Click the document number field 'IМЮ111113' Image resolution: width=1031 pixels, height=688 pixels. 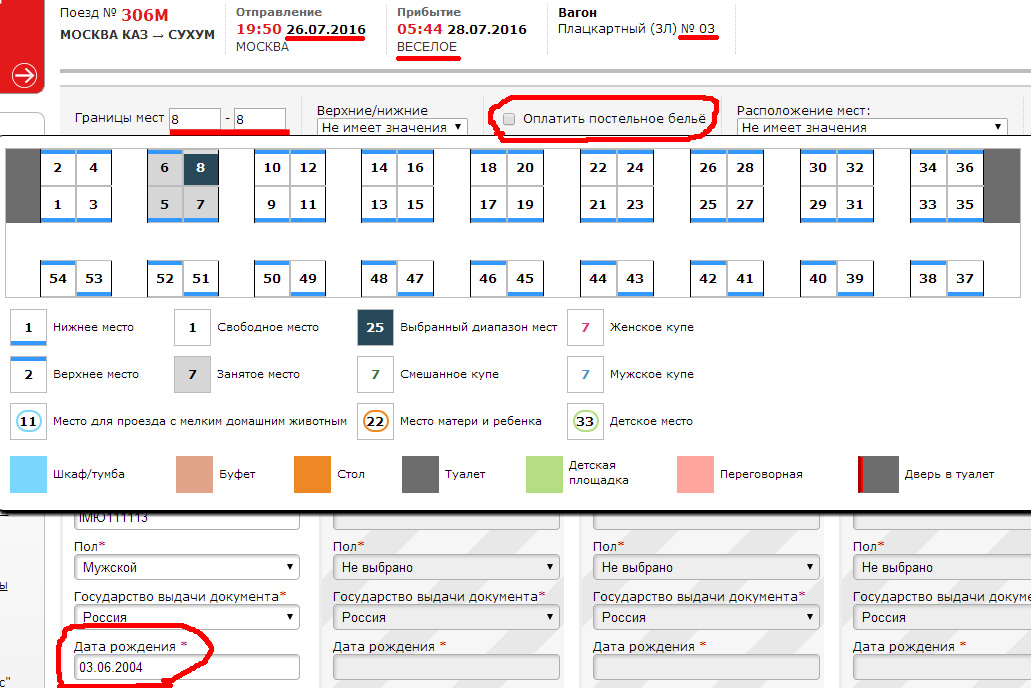click(187, 520)
